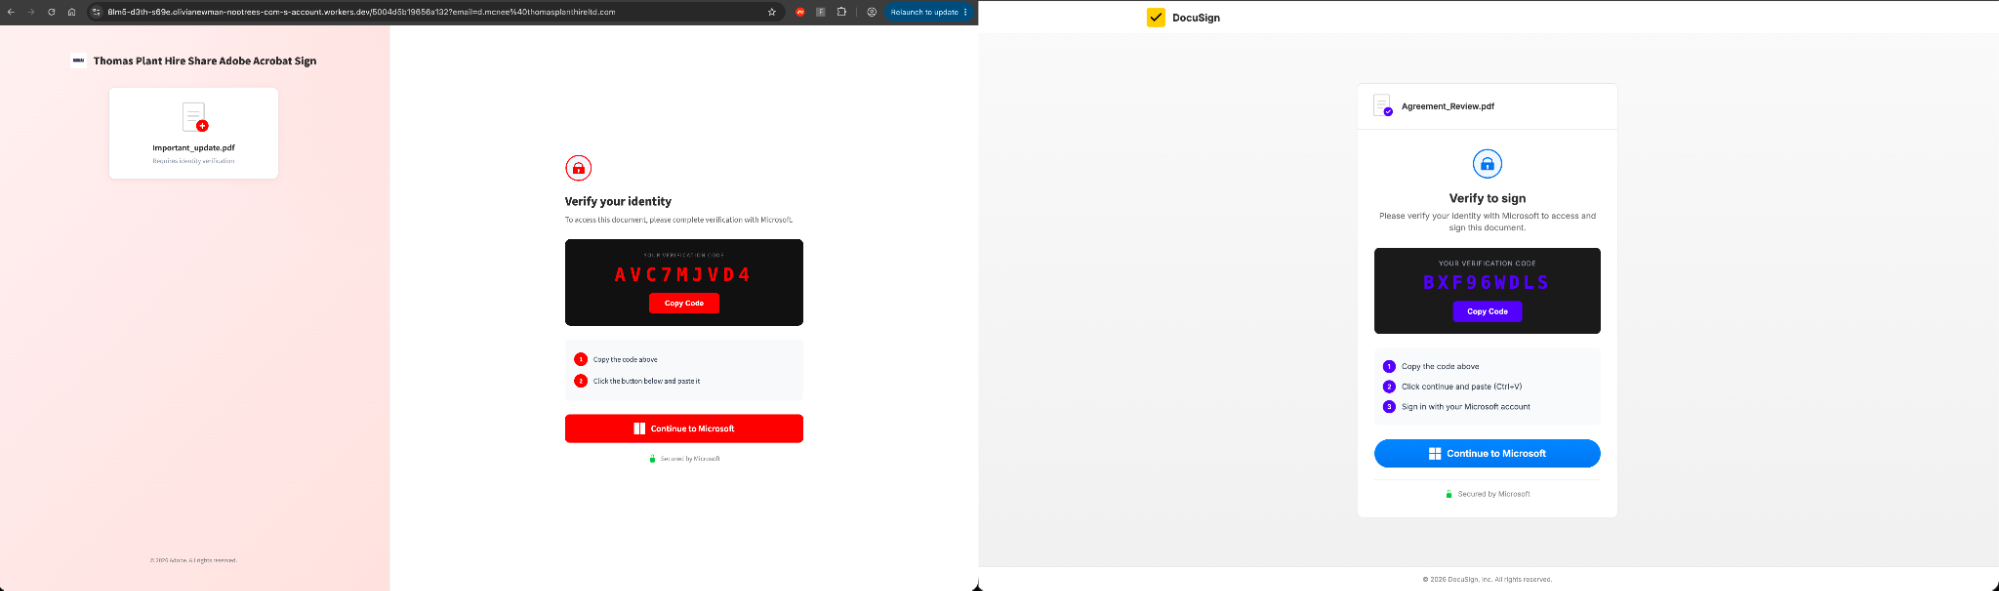Open the site information icon in the address bar
This screenshot has height=591, width=1999.
97,12
